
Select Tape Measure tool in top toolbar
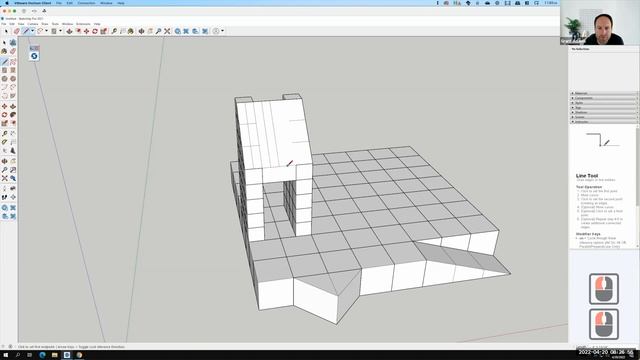click(114, 31)
